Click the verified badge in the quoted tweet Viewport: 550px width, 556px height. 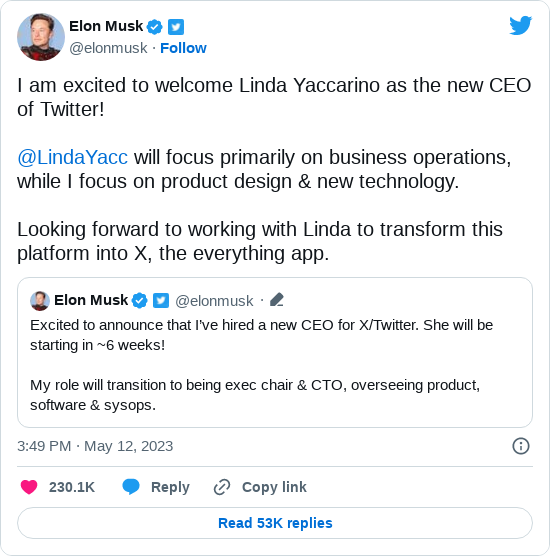(x=140, y=300)
